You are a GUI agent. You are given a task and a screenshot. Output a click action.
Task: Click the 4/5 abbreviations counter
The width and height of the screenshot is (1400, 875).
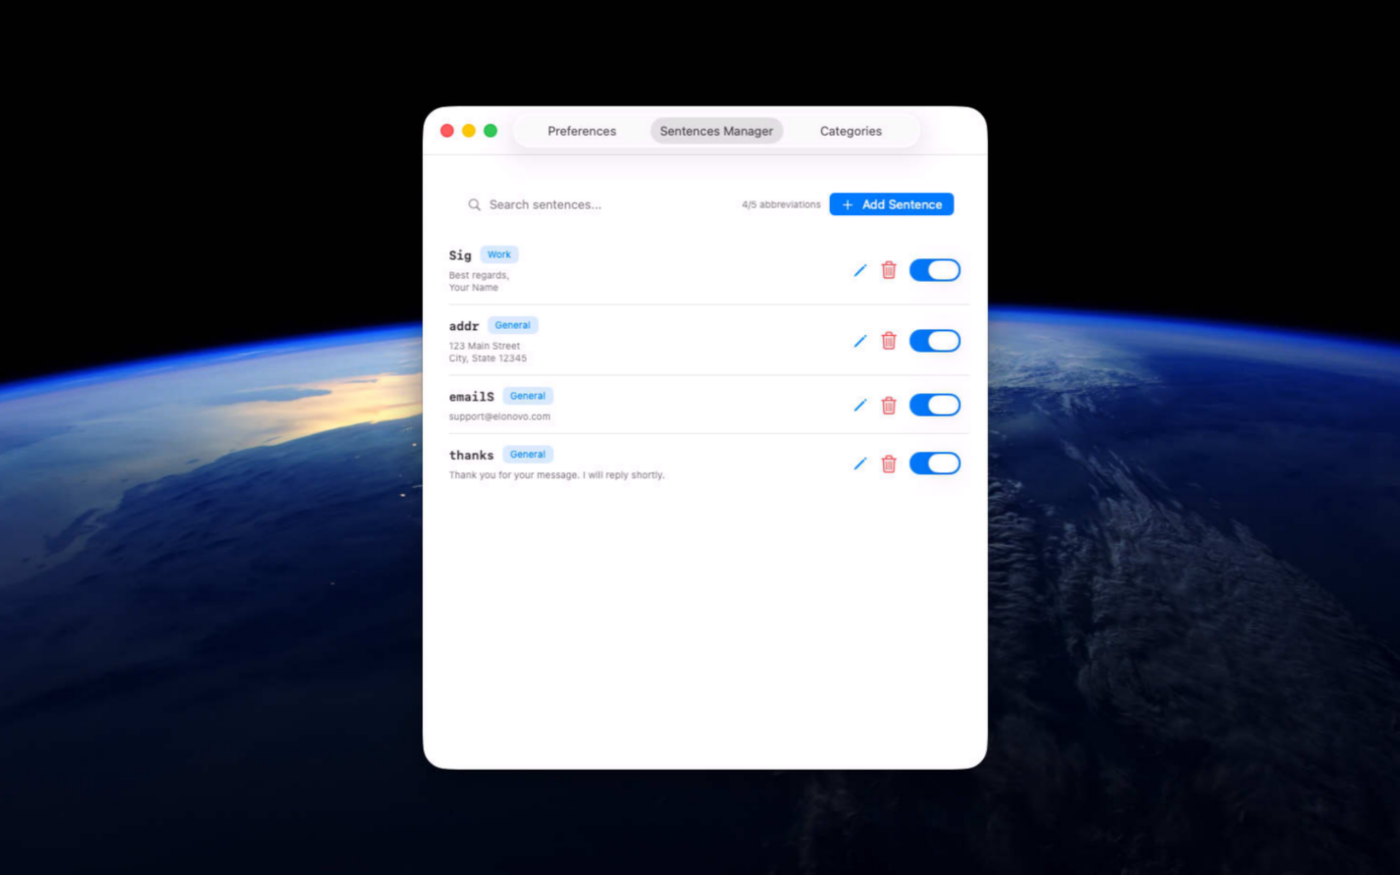click(781, 204)
